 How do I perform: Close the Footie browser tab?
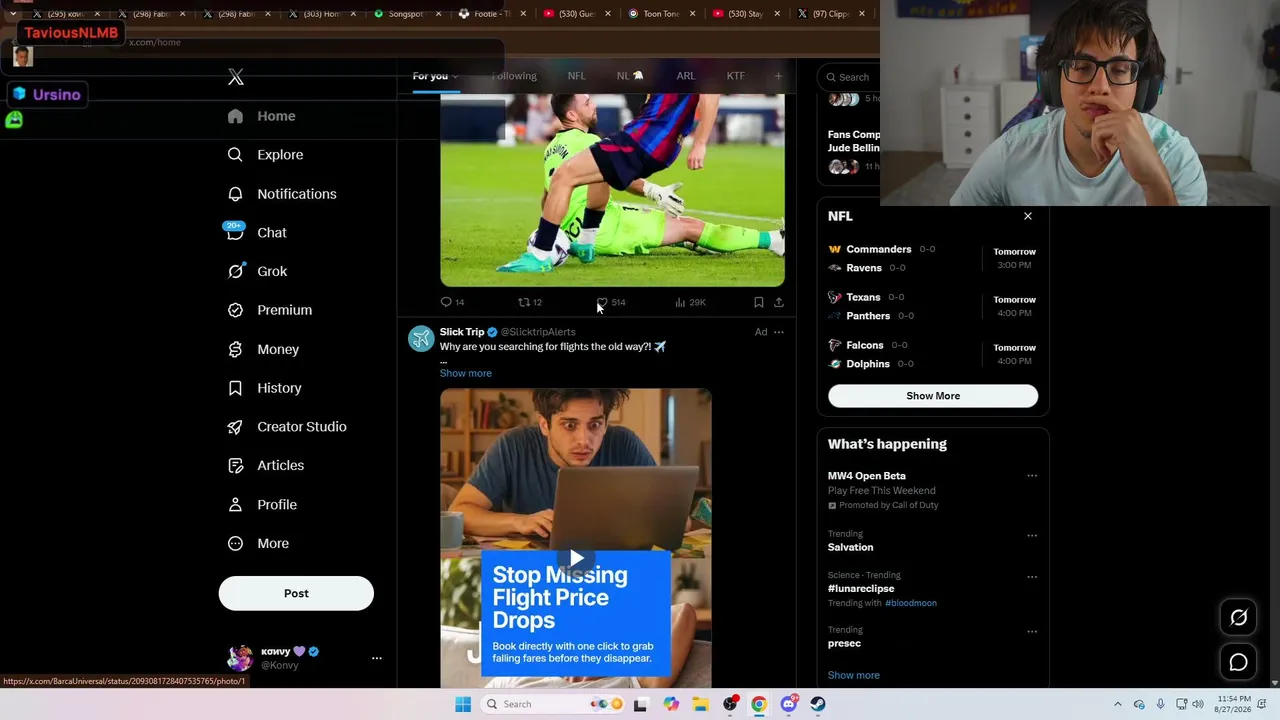click(522, 14)
